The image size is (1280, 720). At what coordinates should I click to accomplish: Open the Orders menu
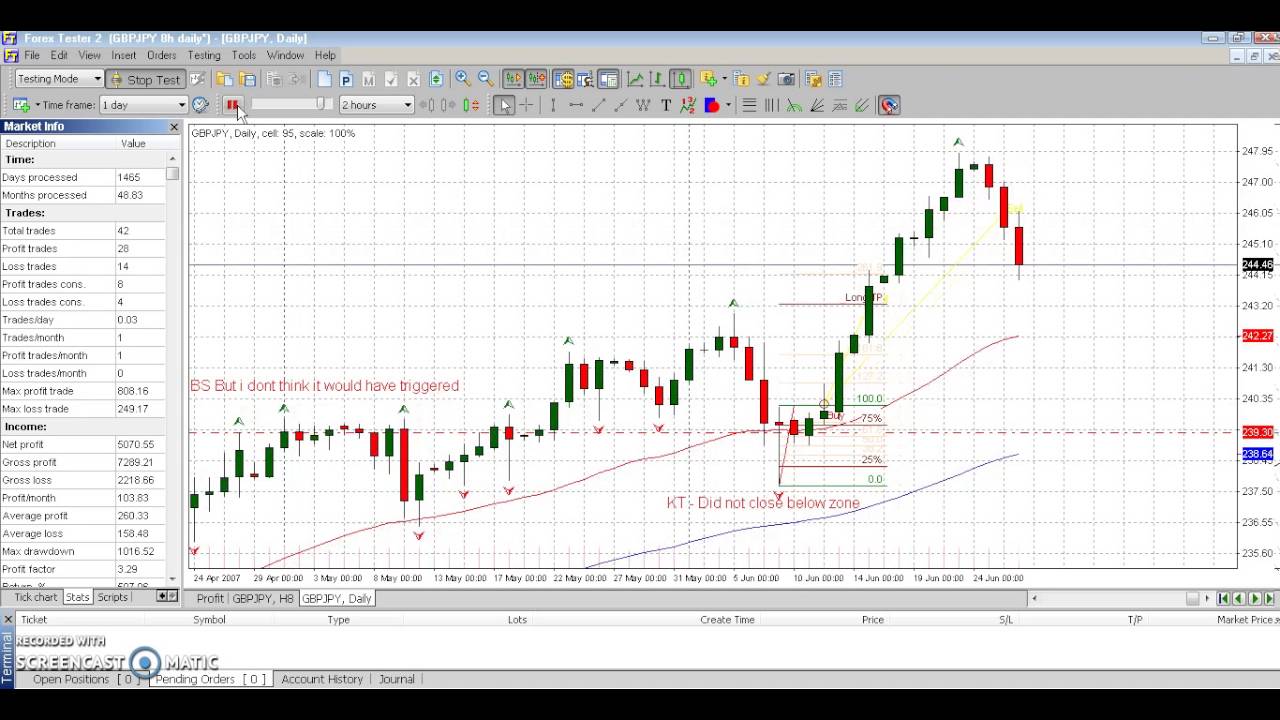(161, 55)
